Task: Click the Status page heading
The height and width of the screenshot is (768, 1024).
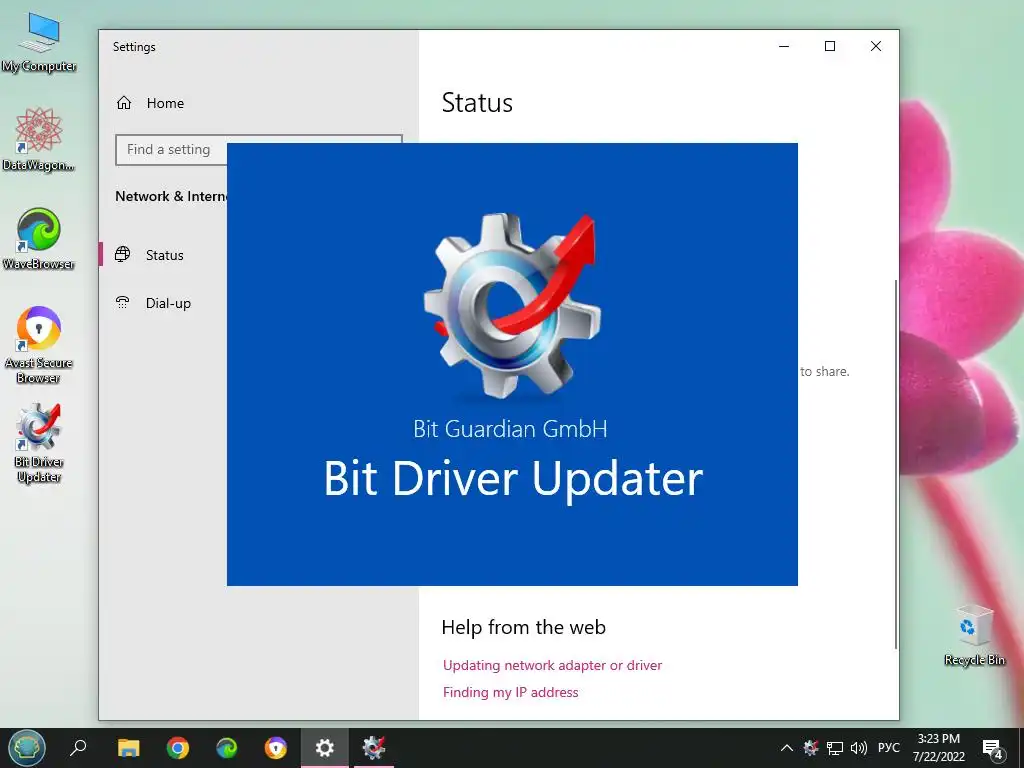Action: click(x=477, y=103)
